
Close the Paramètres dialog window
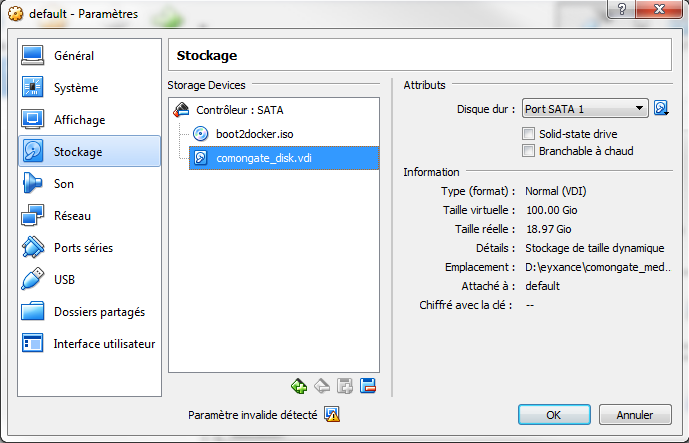659,9
